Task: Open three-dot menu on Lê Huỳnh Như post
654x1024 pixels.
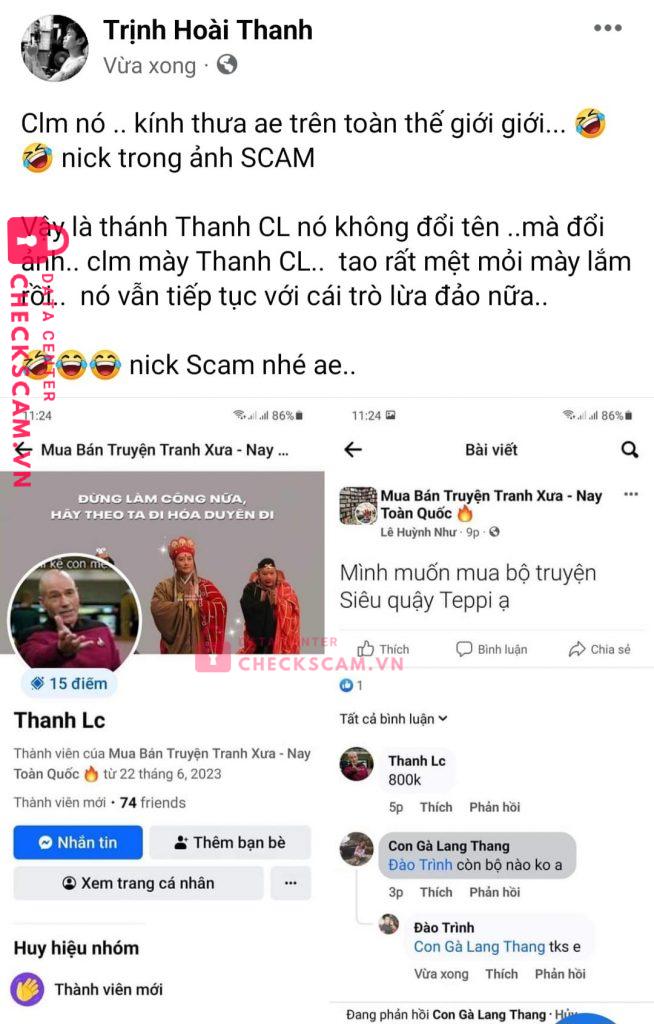Action: pyautogui.click(x=630, y=494)
